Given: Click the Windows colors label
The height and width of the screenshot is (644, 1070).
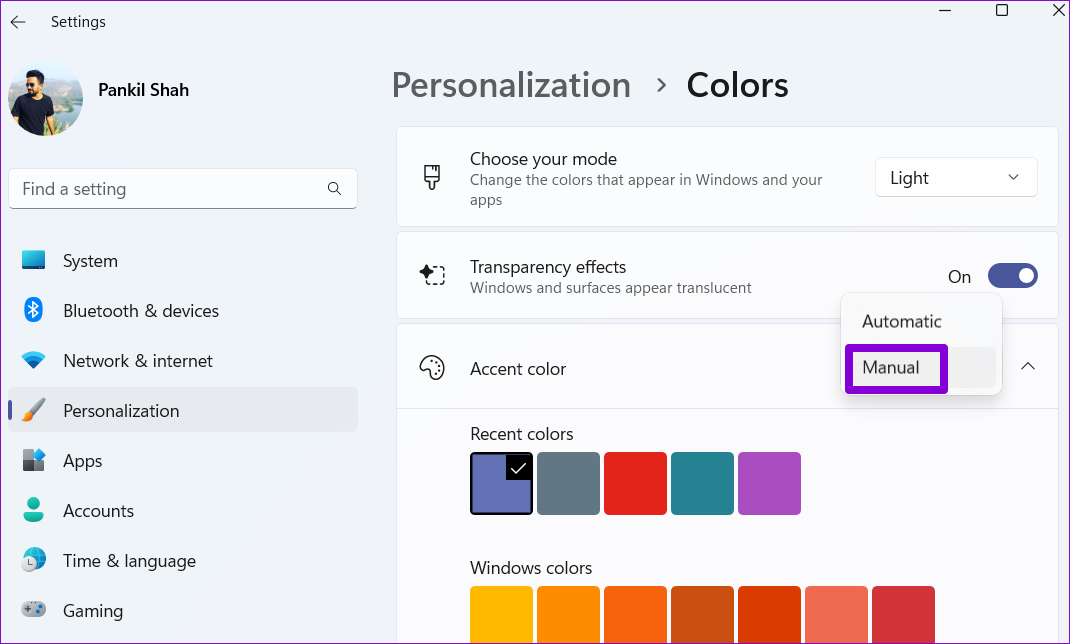Looking at the screenshot, I should click(531, 568).
